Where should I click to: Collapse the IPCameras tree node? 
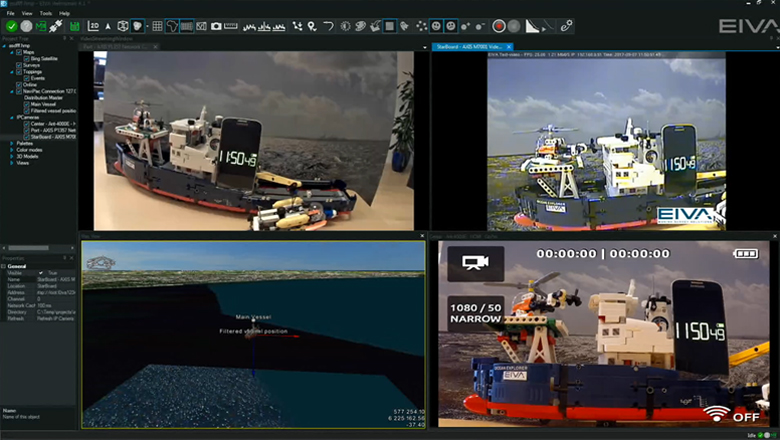point(12,117)
